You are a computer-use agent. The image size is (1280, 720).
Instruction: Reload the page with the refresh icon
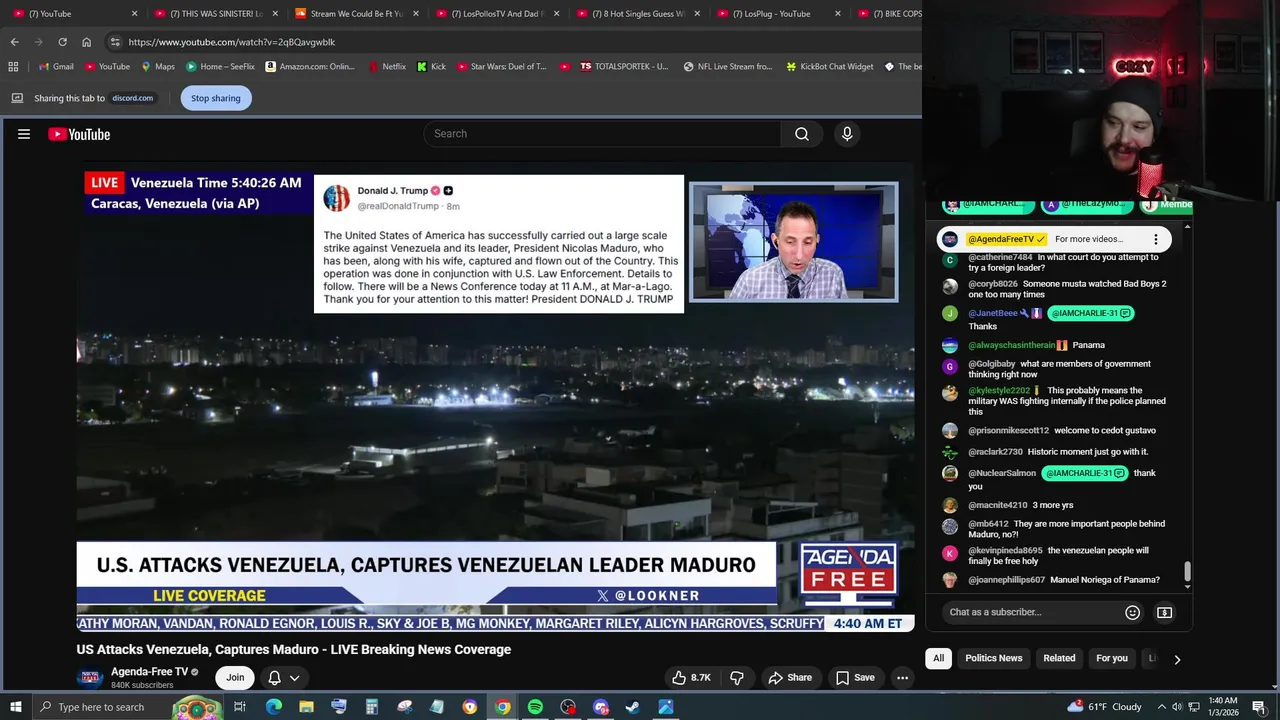62,42
